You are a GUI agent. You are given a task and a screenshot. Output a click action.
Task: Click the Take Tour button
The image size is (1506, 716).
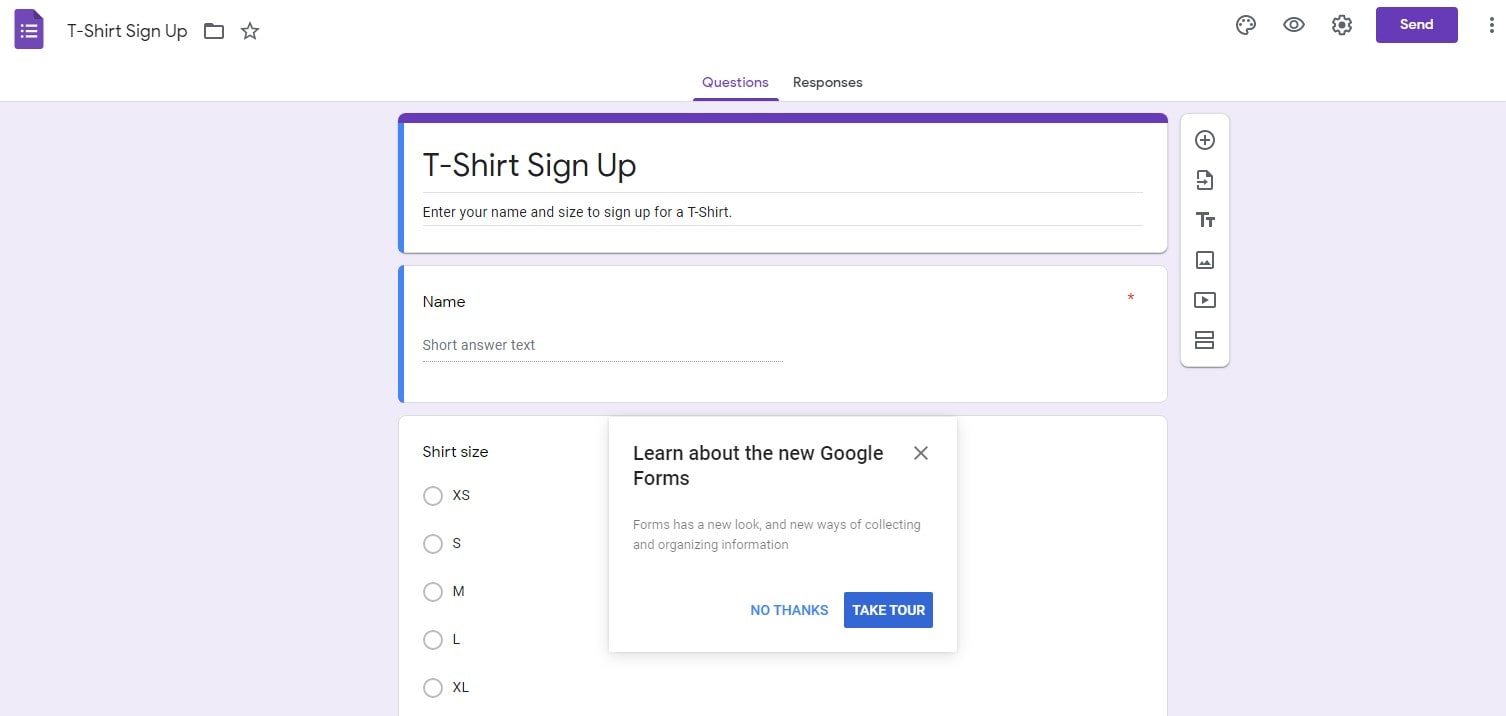click(x=888, y=610)
